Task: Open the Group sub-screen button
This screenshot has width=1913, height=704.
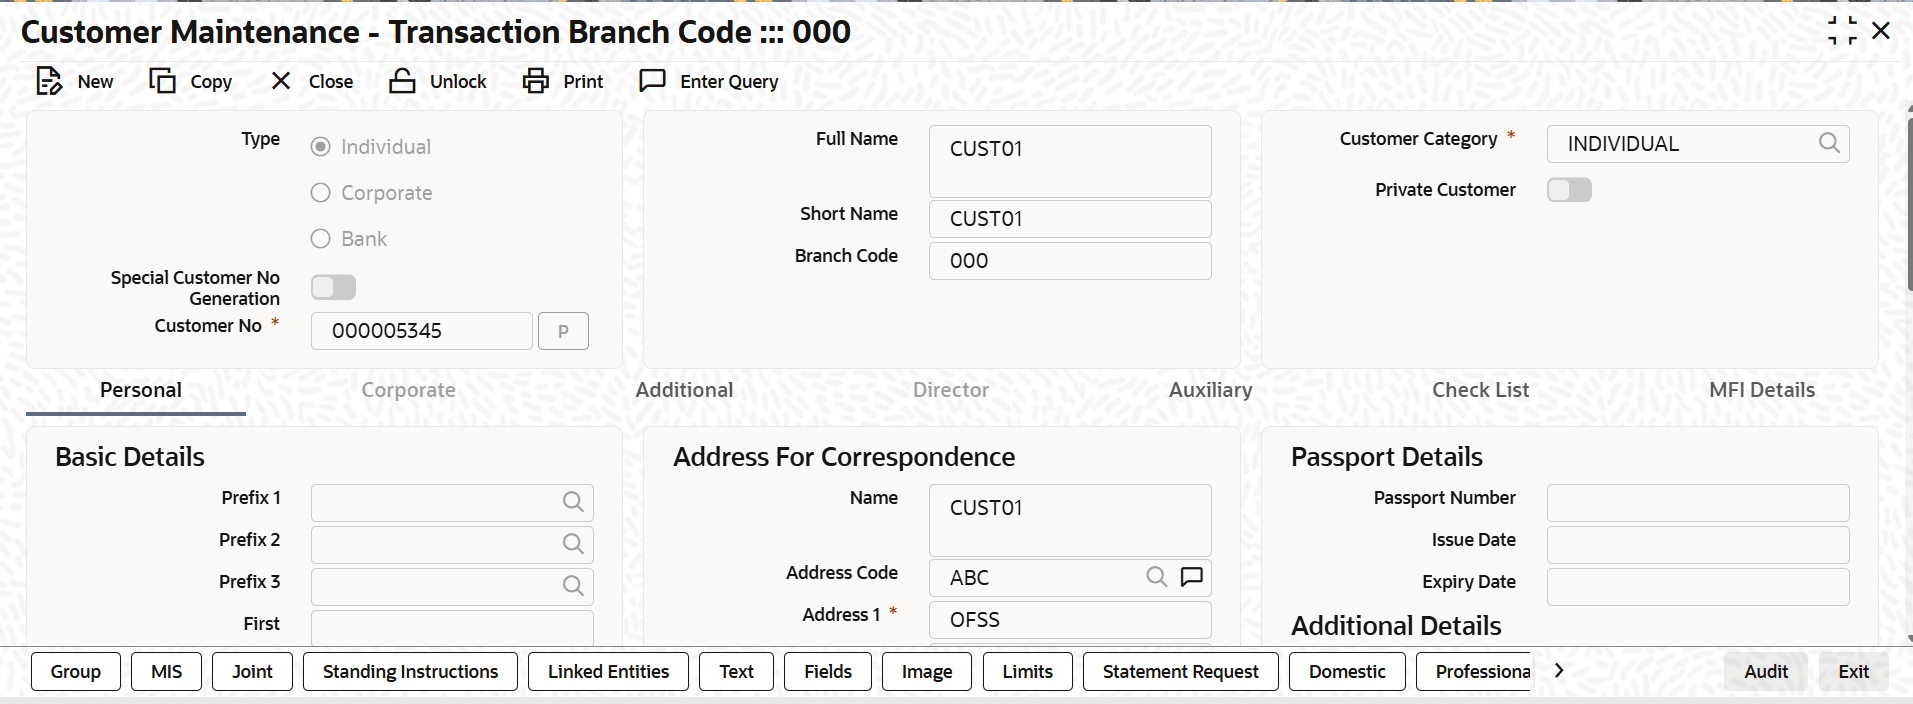Action: [76, 671]
